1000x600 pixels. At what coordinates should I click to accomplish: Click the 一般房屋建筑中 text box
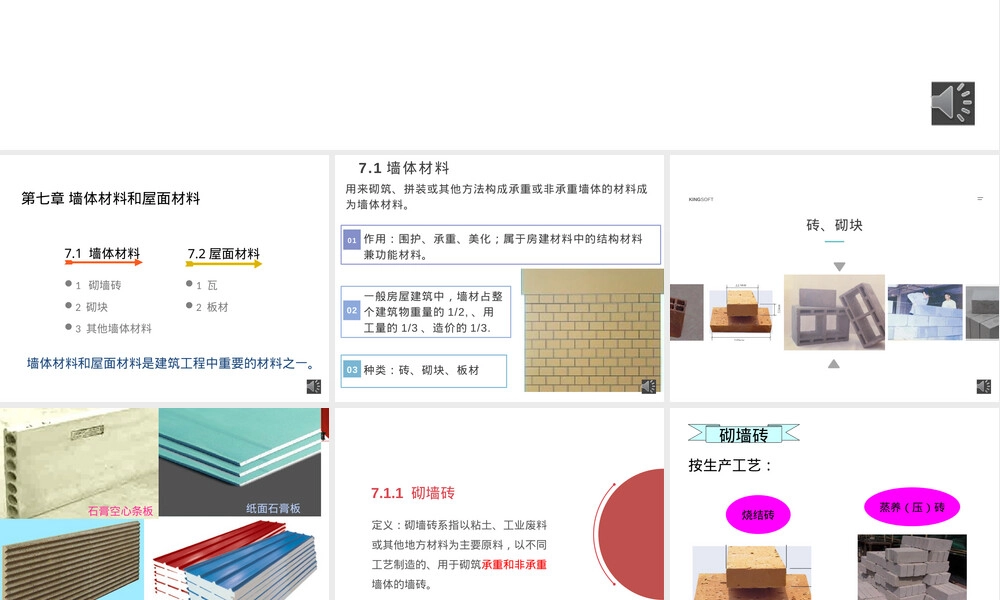pos(426,312)
